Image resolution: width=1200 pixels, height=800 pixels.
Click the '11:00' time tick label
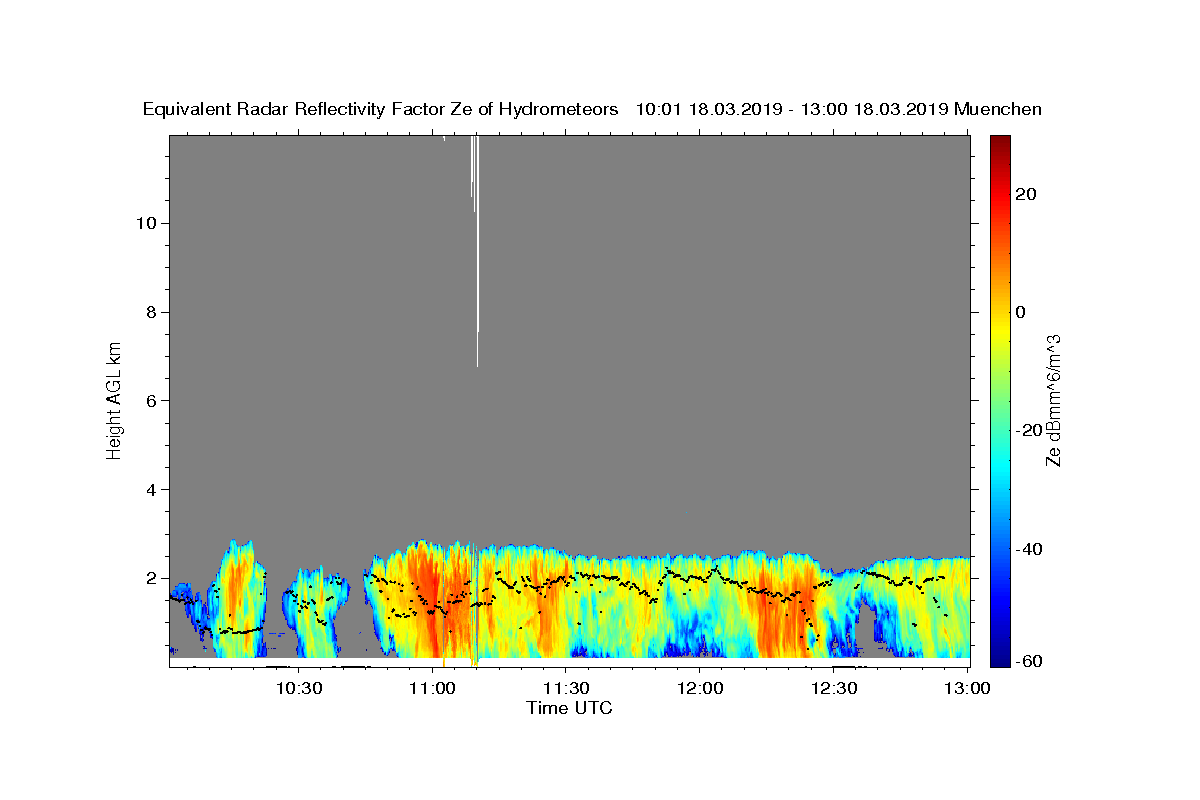(x=433, y=688)
